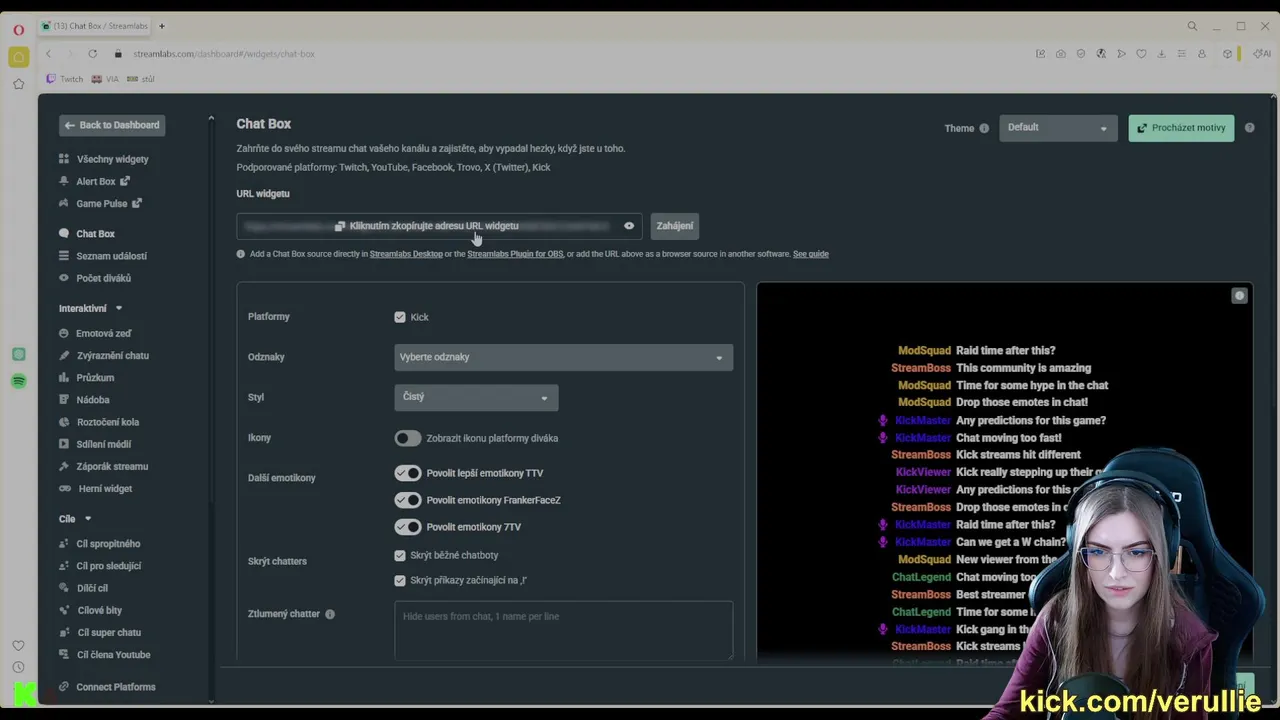
Task: Disable Povolit emotikony 7TV toggle
Action: 407,527
